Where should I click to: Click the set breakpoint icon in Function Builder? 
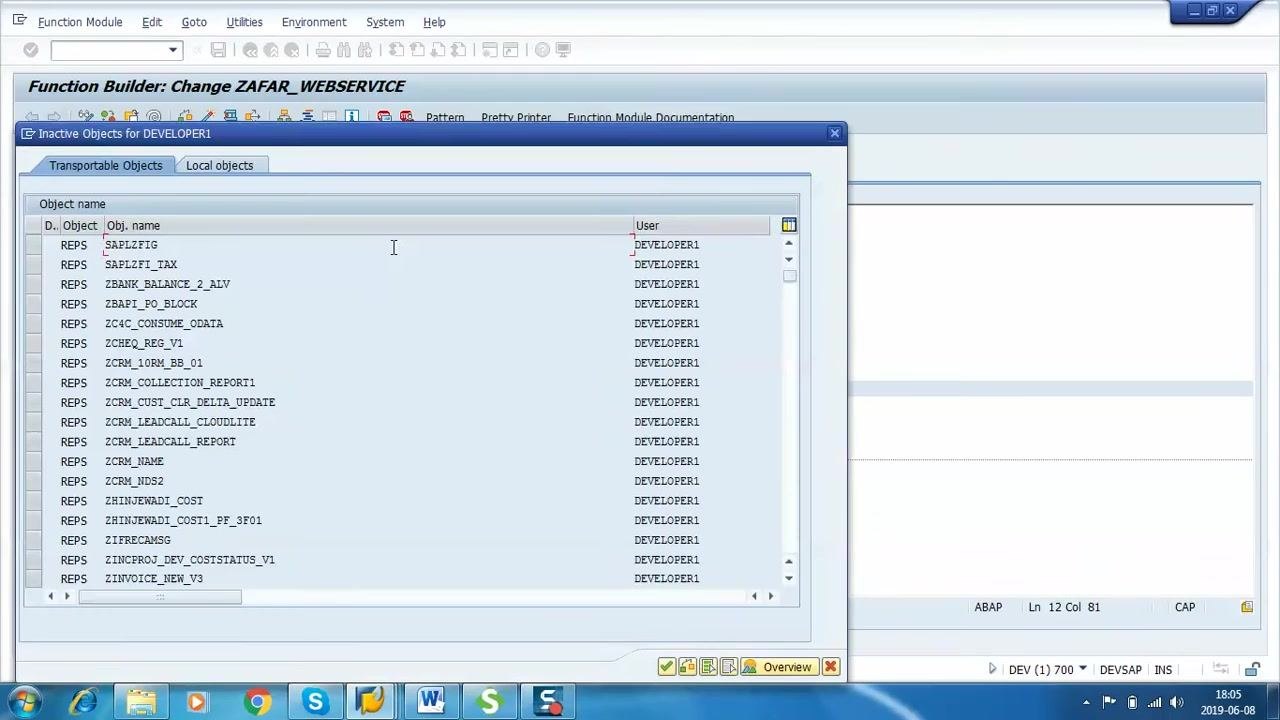click(x=384, y=117)
